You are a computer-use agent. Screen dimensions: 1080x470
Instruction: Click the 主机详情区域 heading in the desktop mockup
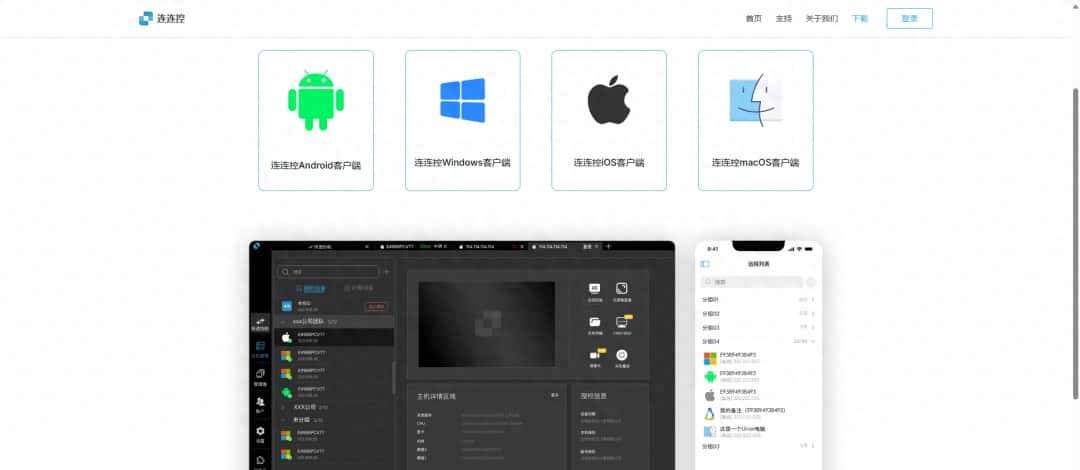pyautogui.click(x=436, y=397)
